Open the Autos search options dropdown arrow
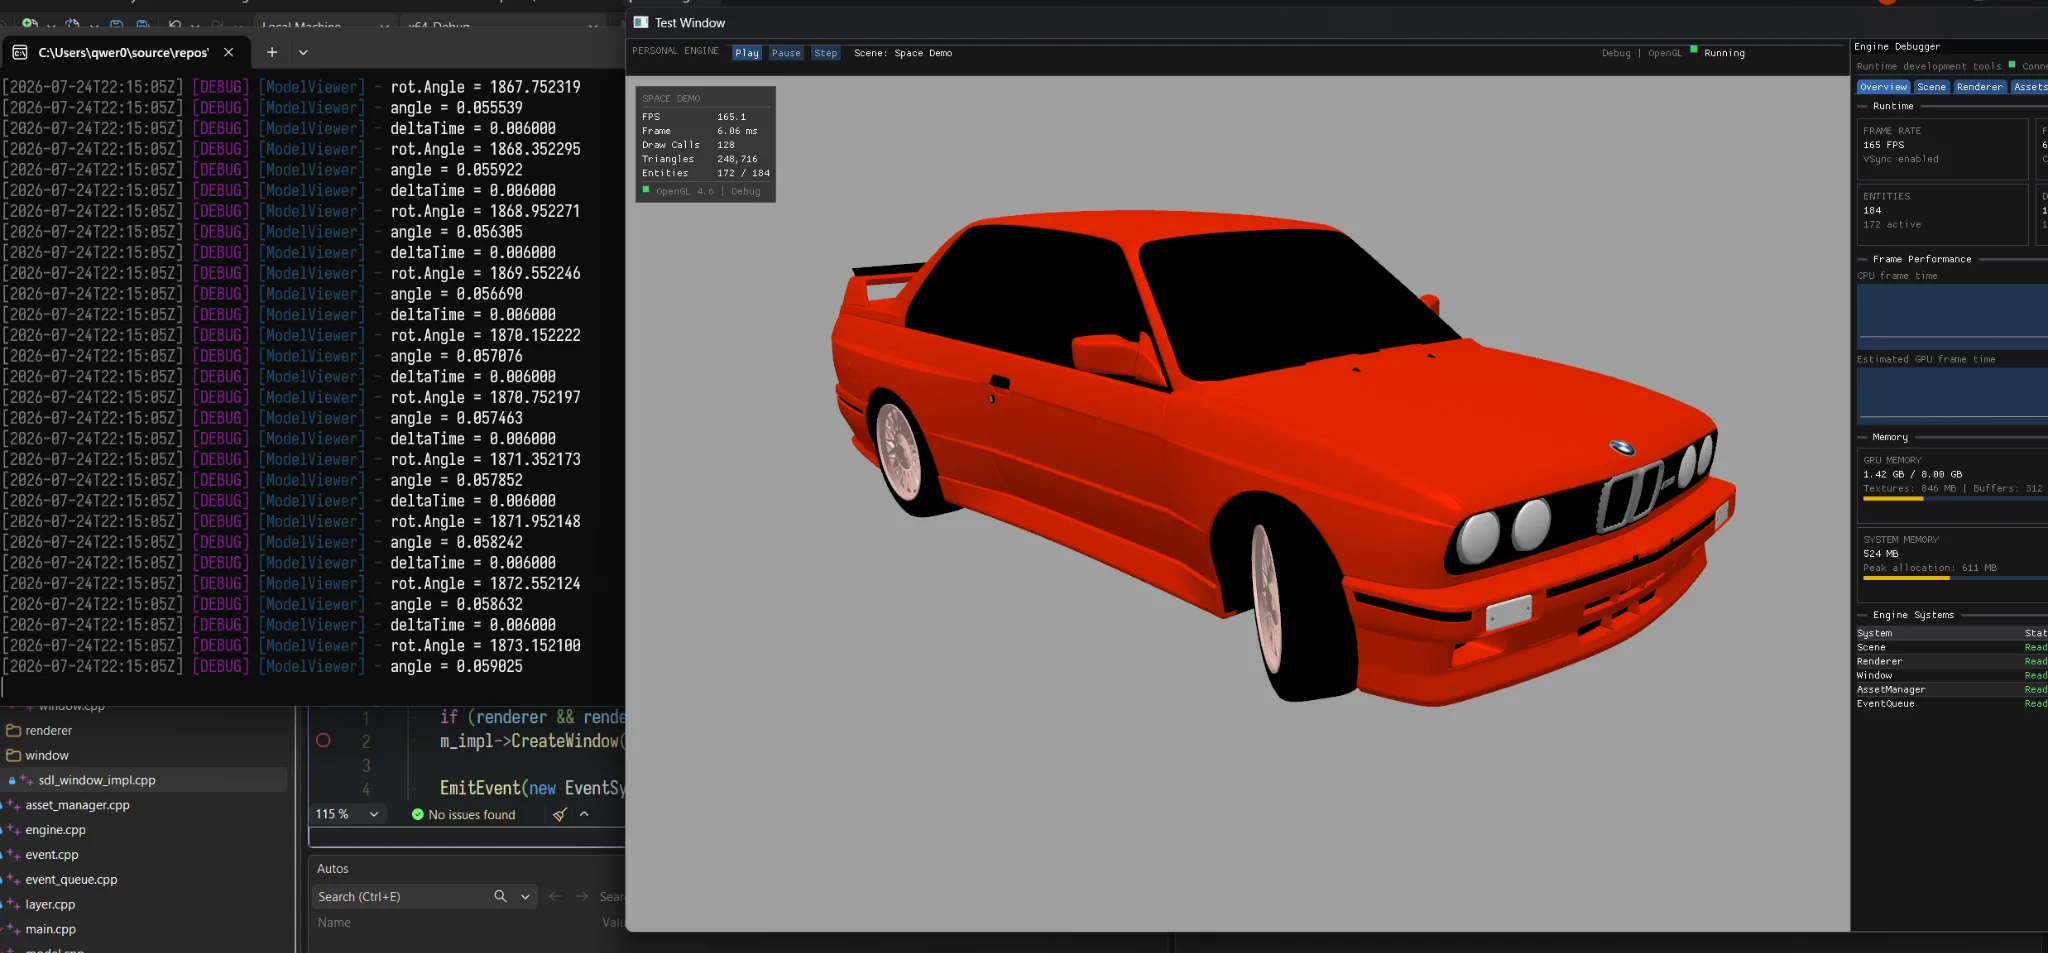The image size is (2048, 953). [x=525, y=896]
